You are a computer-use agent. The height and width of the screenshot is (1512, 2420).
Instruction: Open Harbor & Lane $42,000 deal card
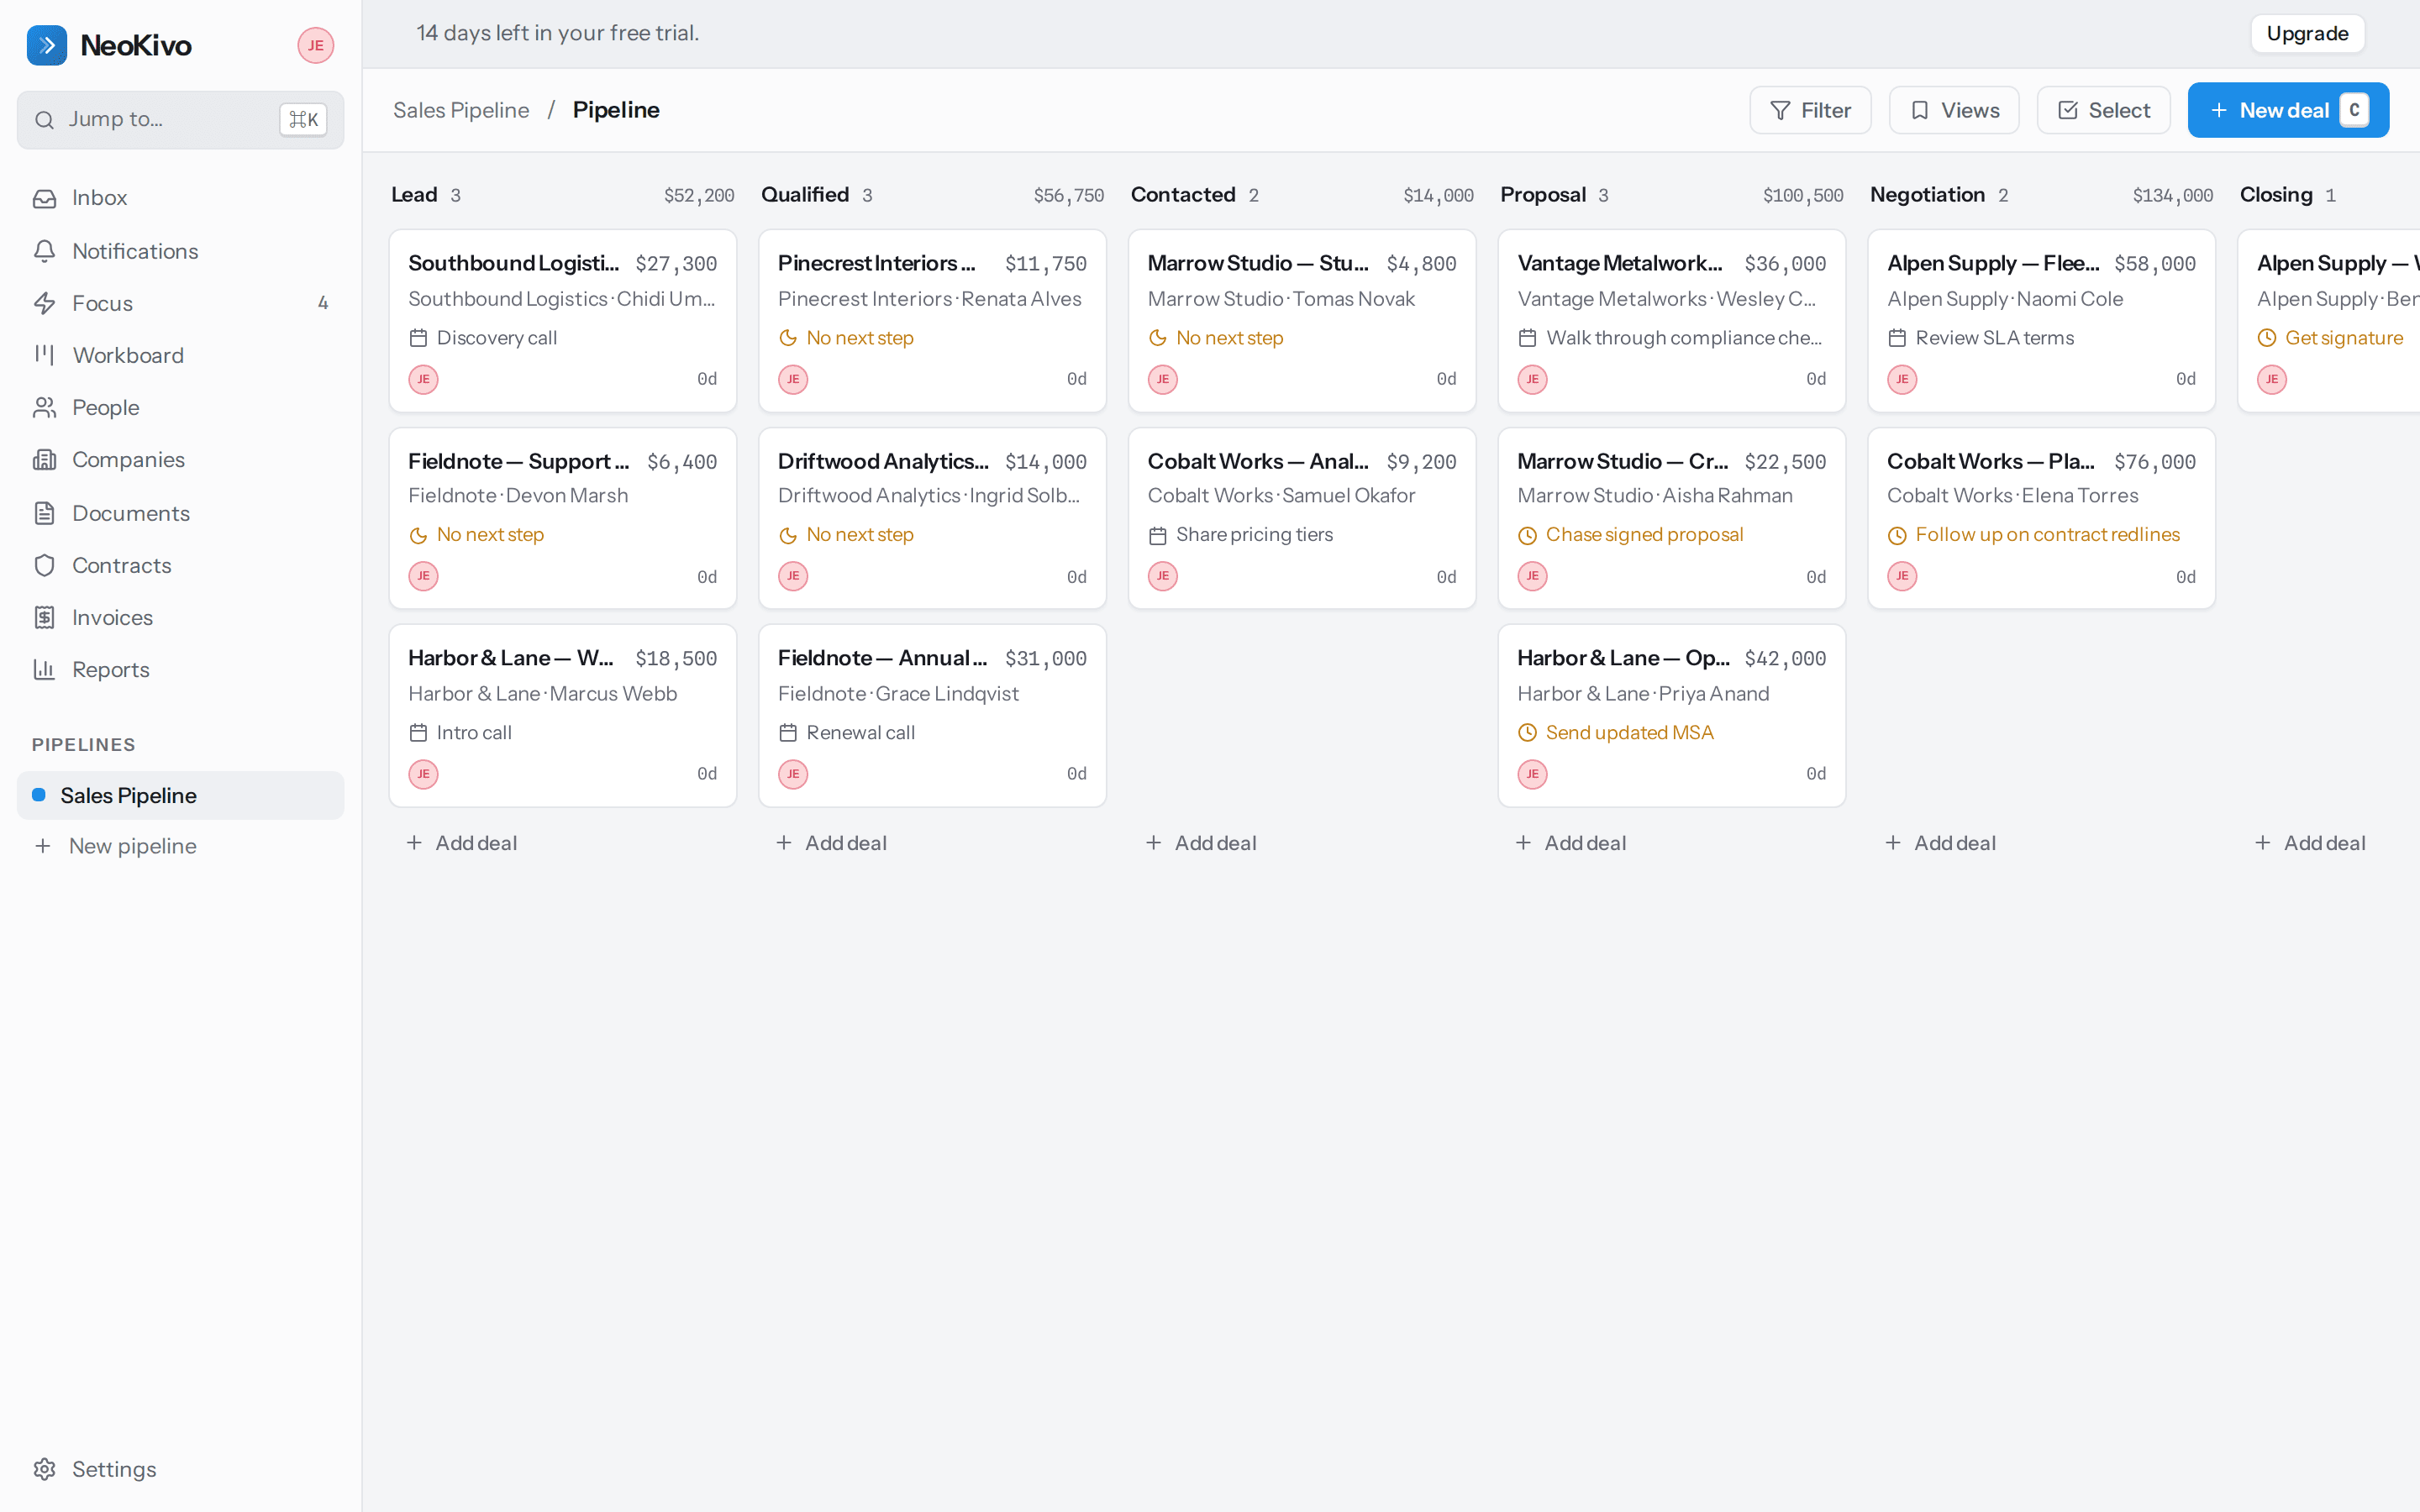pyautogui.click(x=1672, y=716)
